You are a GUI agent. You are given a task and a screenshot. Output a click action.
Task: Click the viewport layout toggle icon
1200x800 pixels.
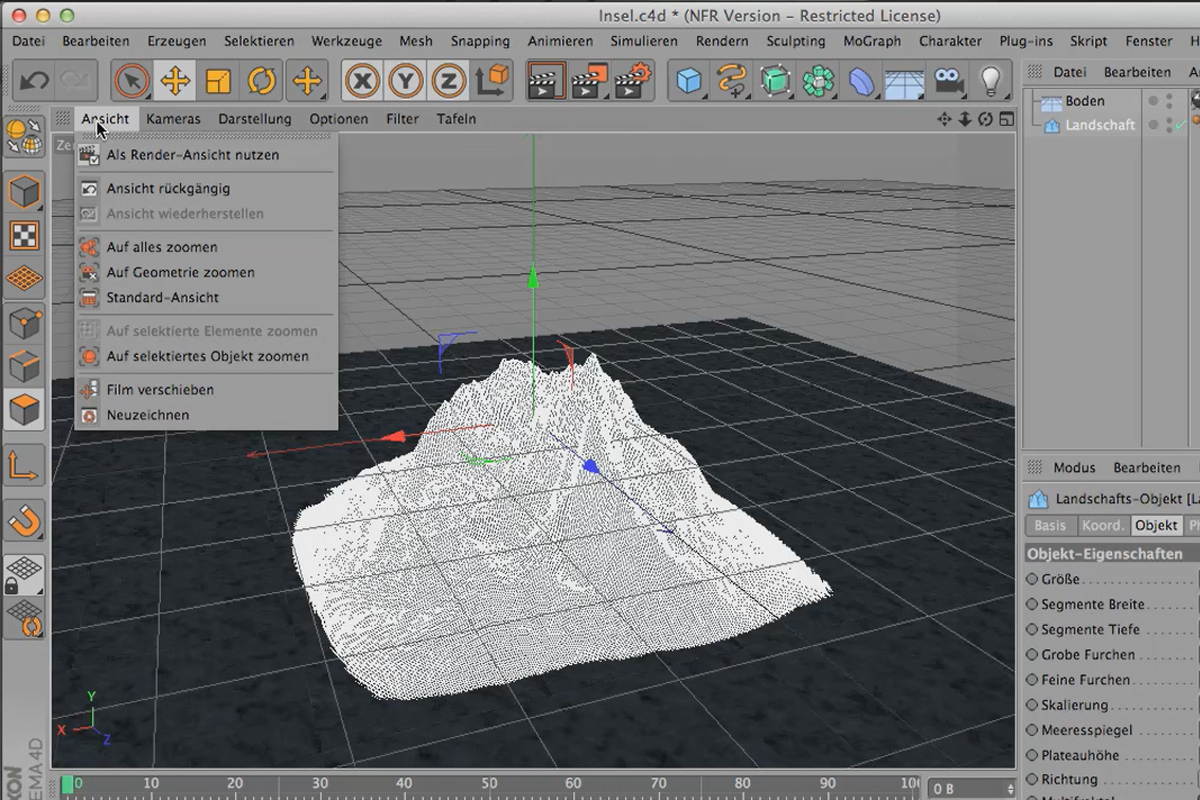pyautogui.click(x=1006, y=119)
